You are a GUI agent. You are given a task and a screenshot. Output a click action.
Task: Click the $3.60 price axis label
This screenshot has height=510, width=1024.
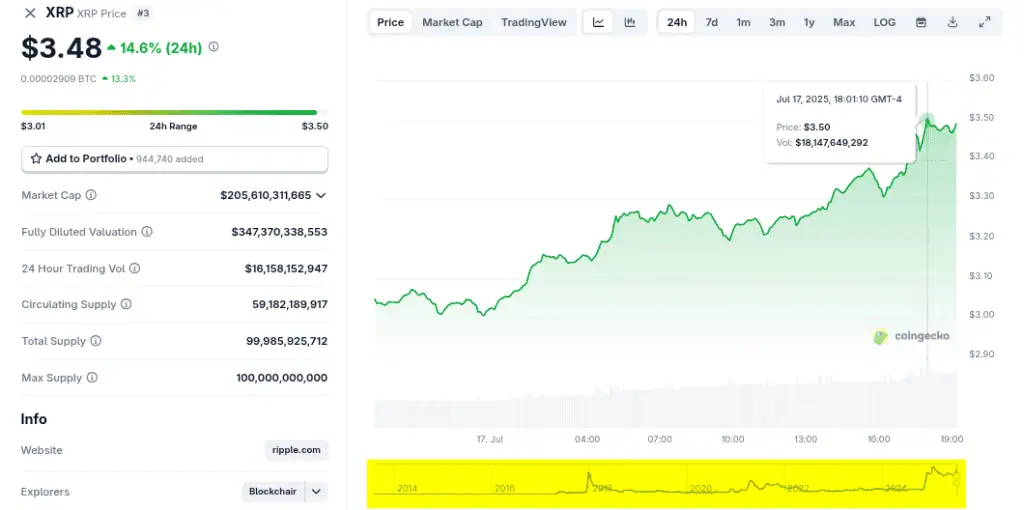[982, 78]
